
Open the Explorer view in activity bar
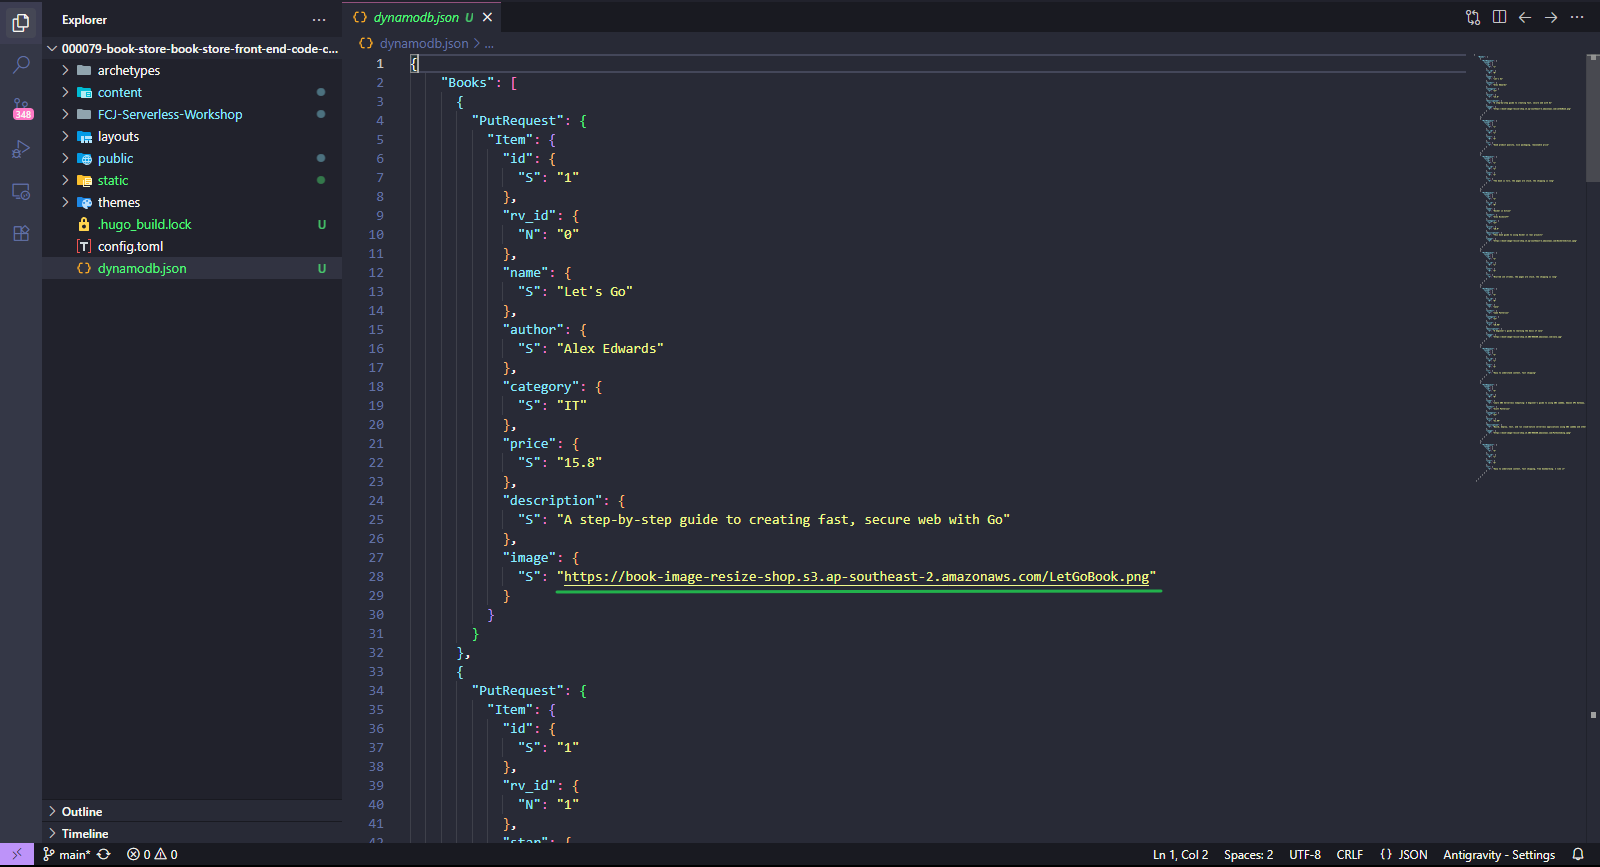click(x=21, y=22)
